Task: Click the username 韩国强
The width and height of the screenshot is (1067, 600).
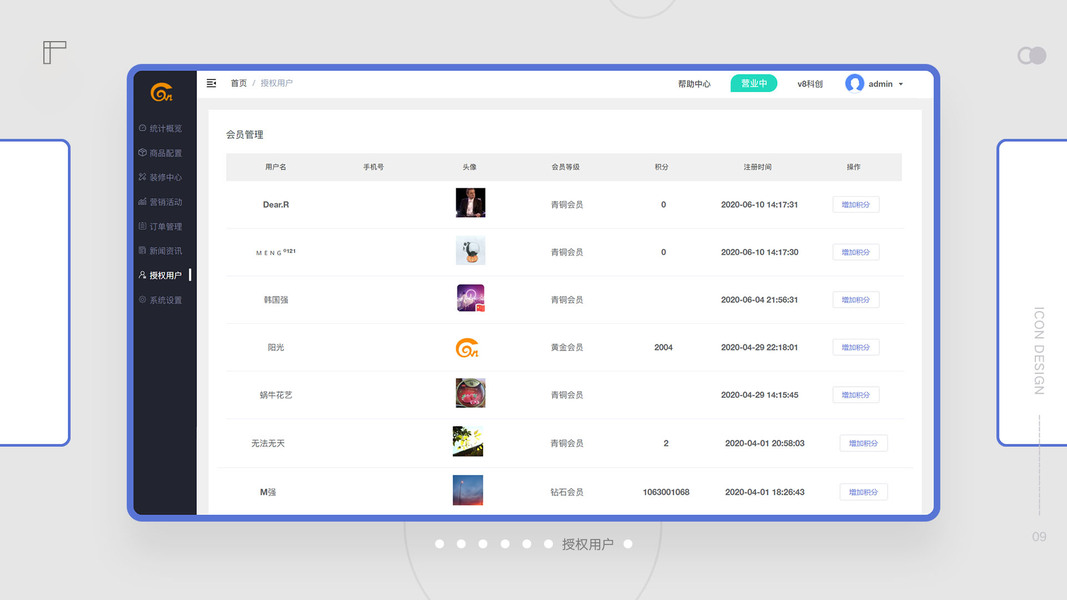Action: click(276, 300)
